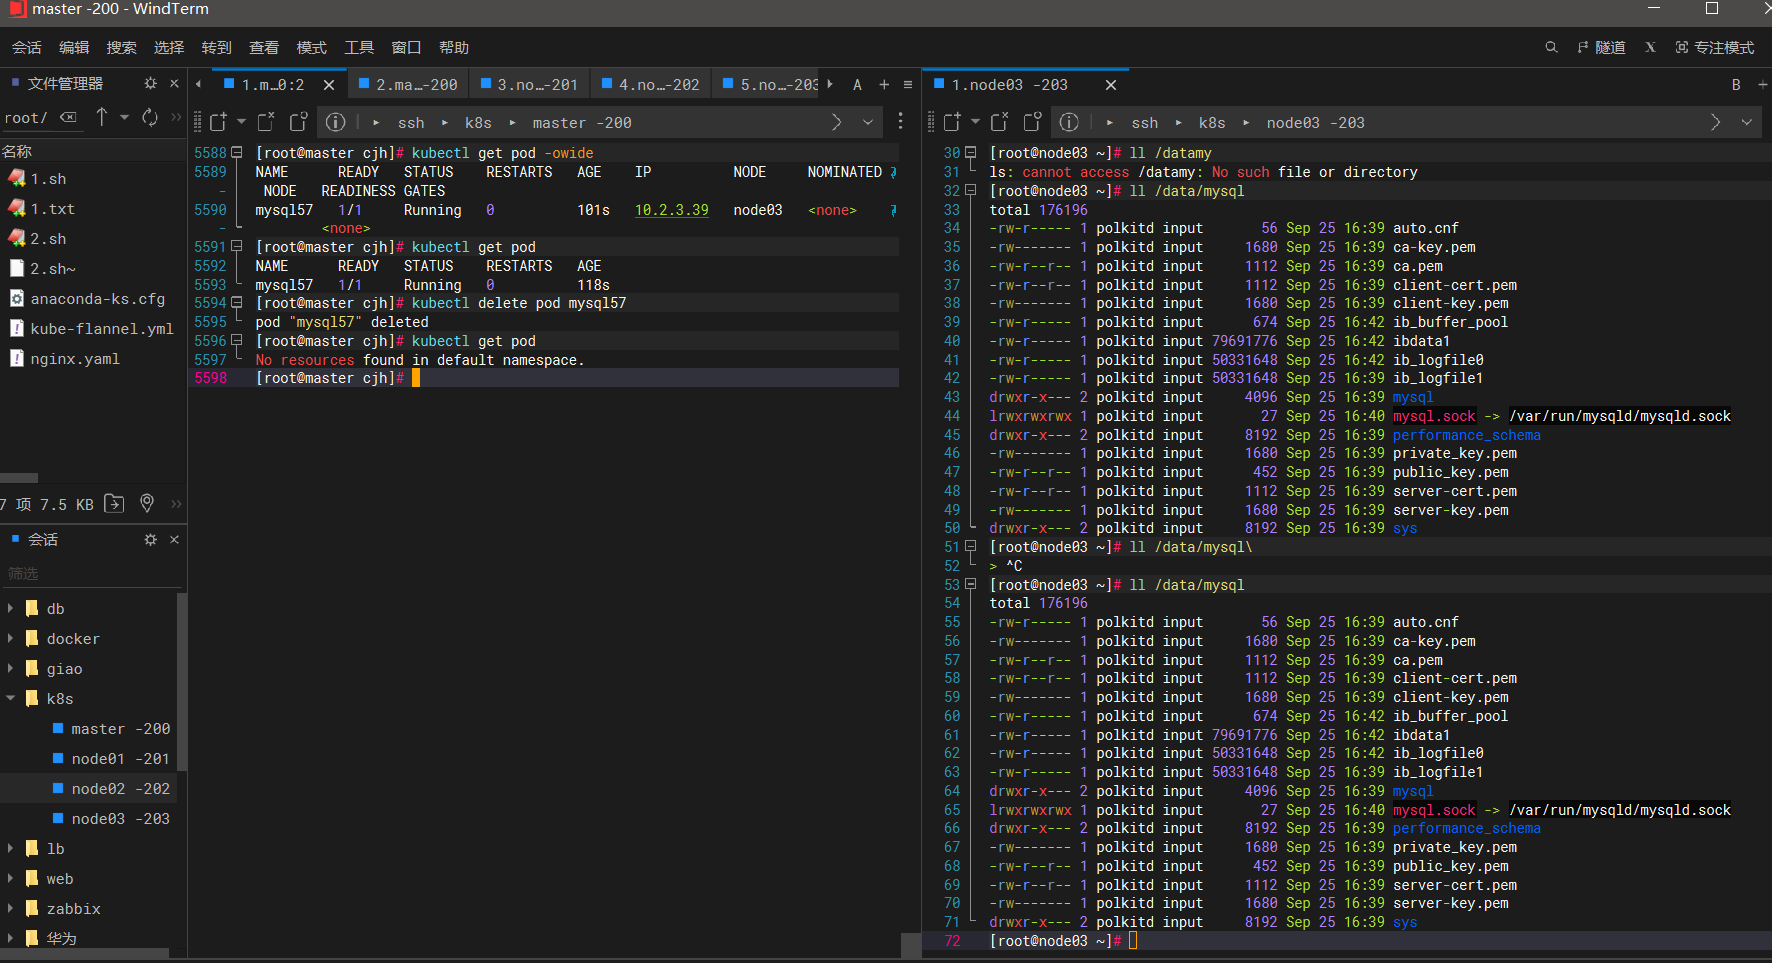The height and width of the screenshot is (963, 1772).
Task: Expand the db session folder
Action: point(10,608)
